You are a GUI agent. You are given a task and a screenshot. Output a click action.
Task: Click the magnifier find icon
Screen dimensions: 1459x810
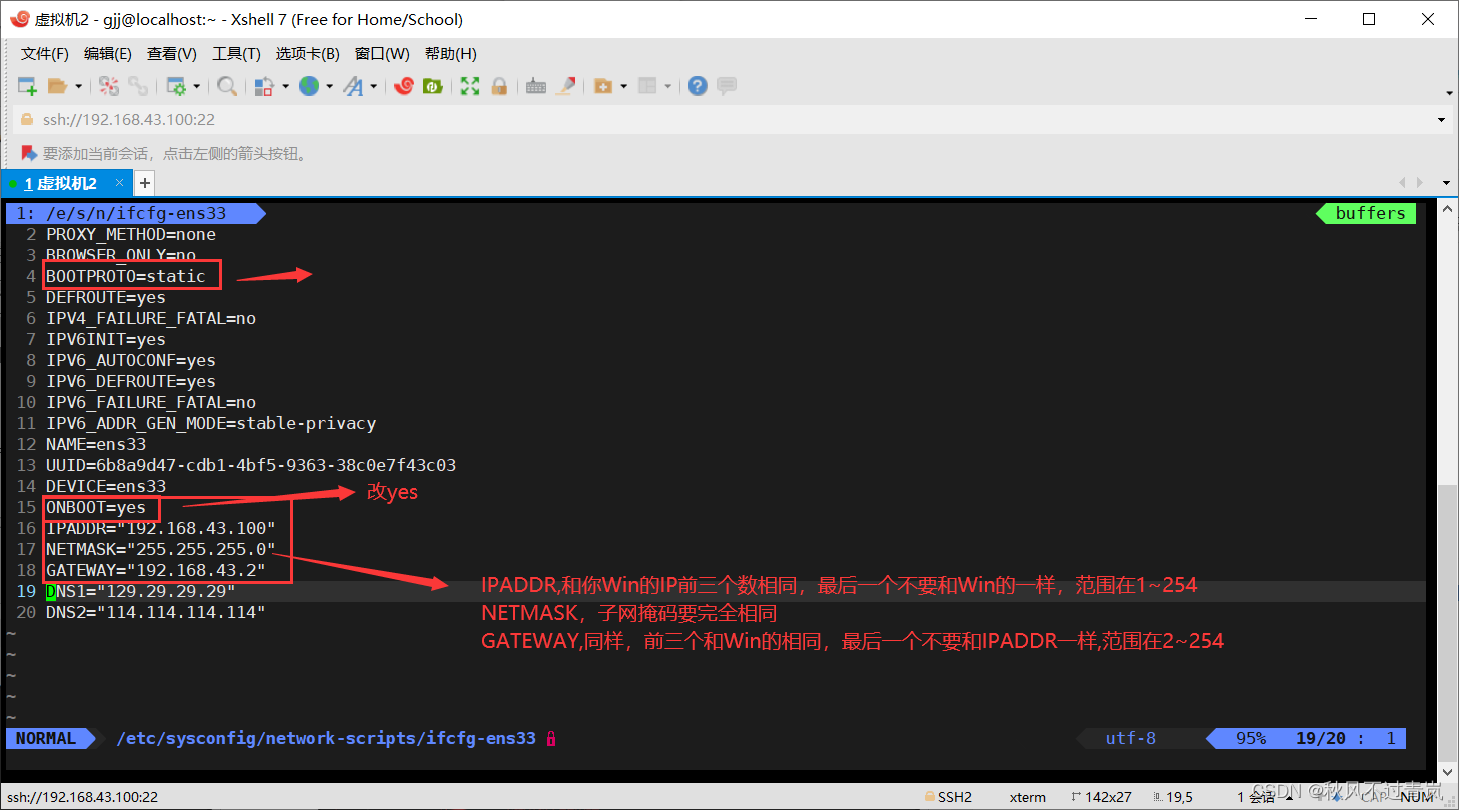[x=227, y=86]
